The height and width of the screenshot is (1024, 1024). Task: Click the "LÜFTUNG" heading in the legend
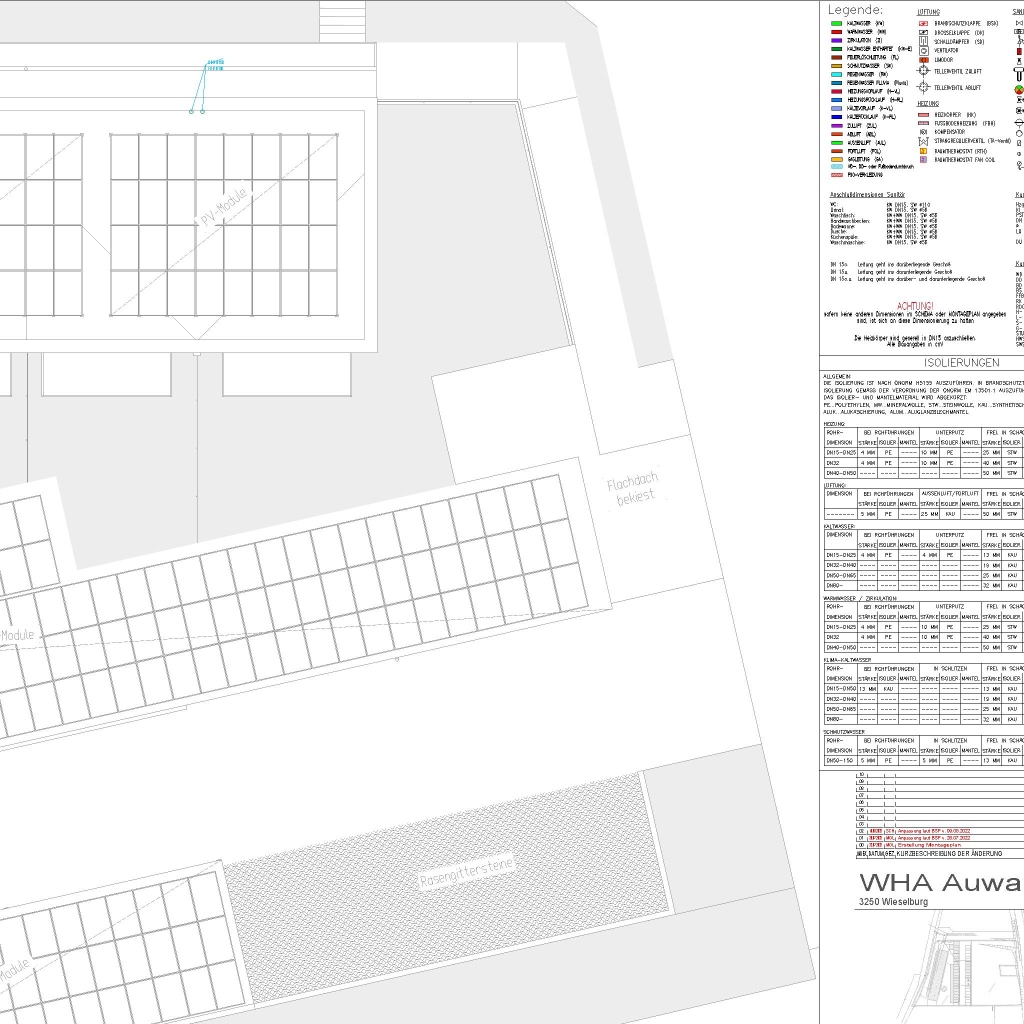(928, 12)
